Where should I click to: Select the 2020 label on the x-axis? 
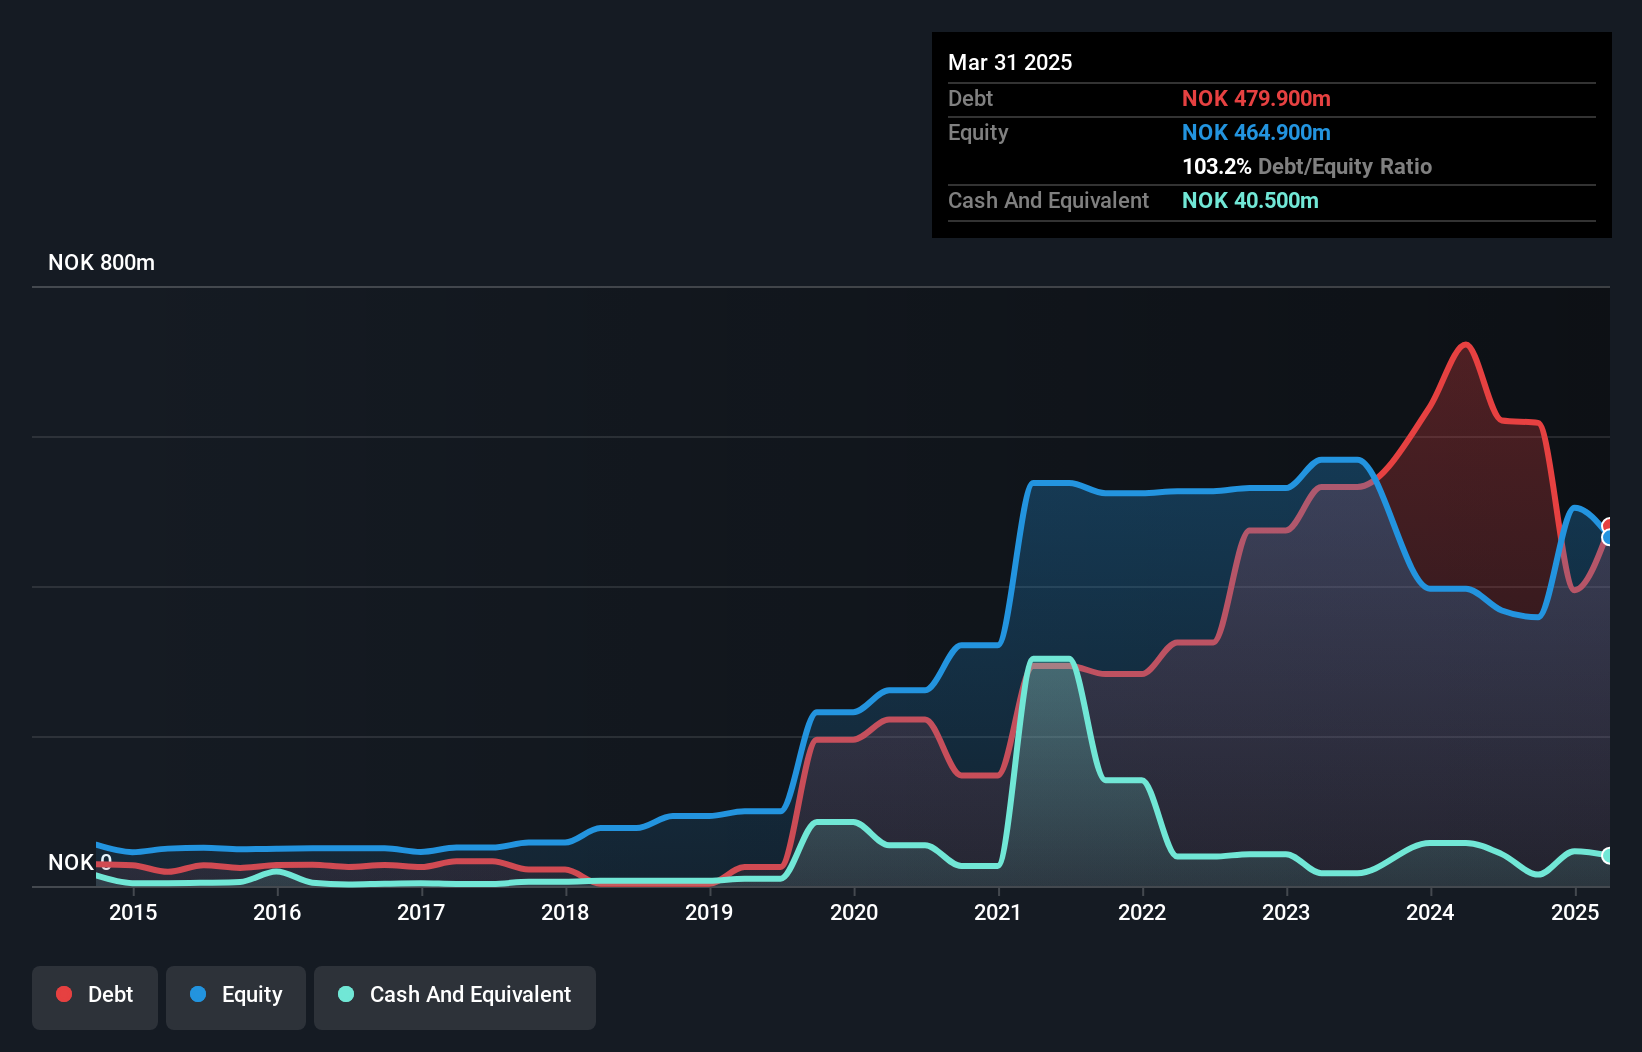[x=854, y=912]
